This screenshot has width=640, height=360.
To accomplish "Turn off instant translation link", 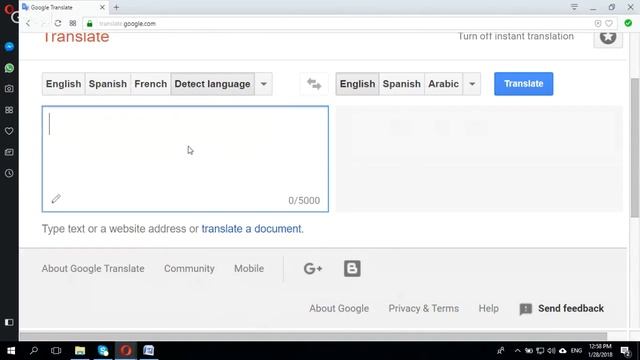I will pos(516,36).
